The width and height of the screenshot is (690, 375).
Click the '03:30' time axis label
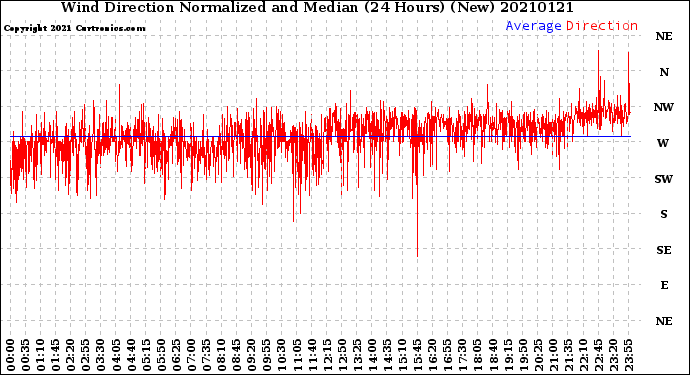click(x=101, y=356)
